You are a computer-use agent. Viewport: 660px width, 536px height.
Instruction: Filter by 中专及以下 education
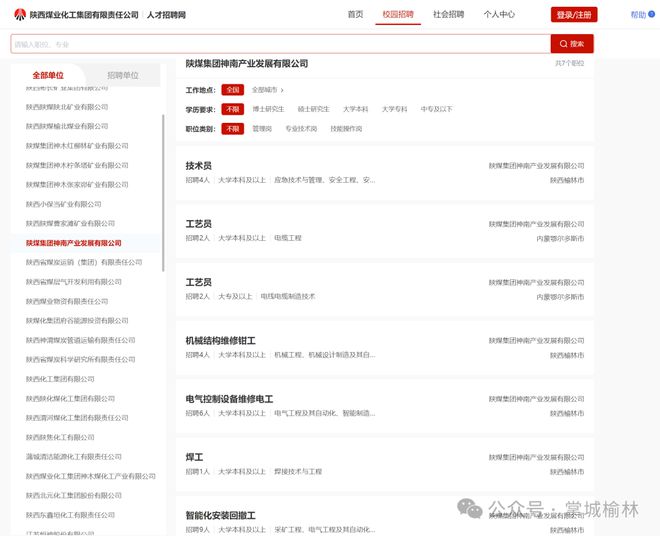point(436,109)
